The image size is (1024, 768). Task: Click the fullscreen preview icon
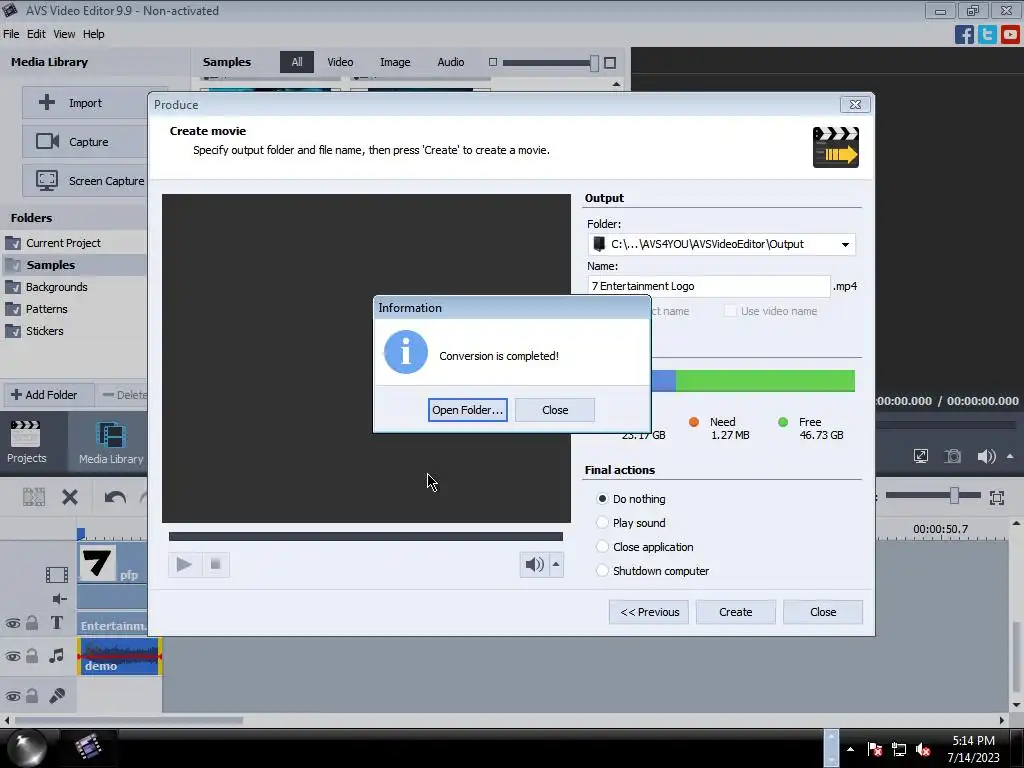[921, 456]
